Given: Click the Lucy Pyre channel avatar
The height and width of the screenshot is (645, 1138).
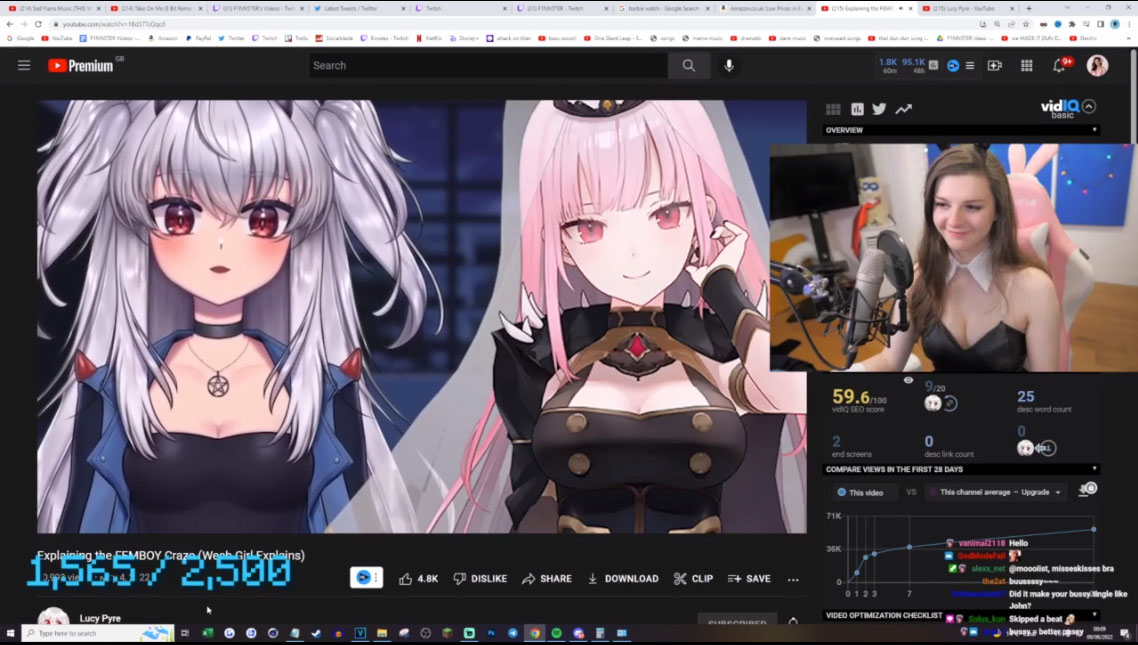Looking at the screenshot, I should click(x=53, y=617).
